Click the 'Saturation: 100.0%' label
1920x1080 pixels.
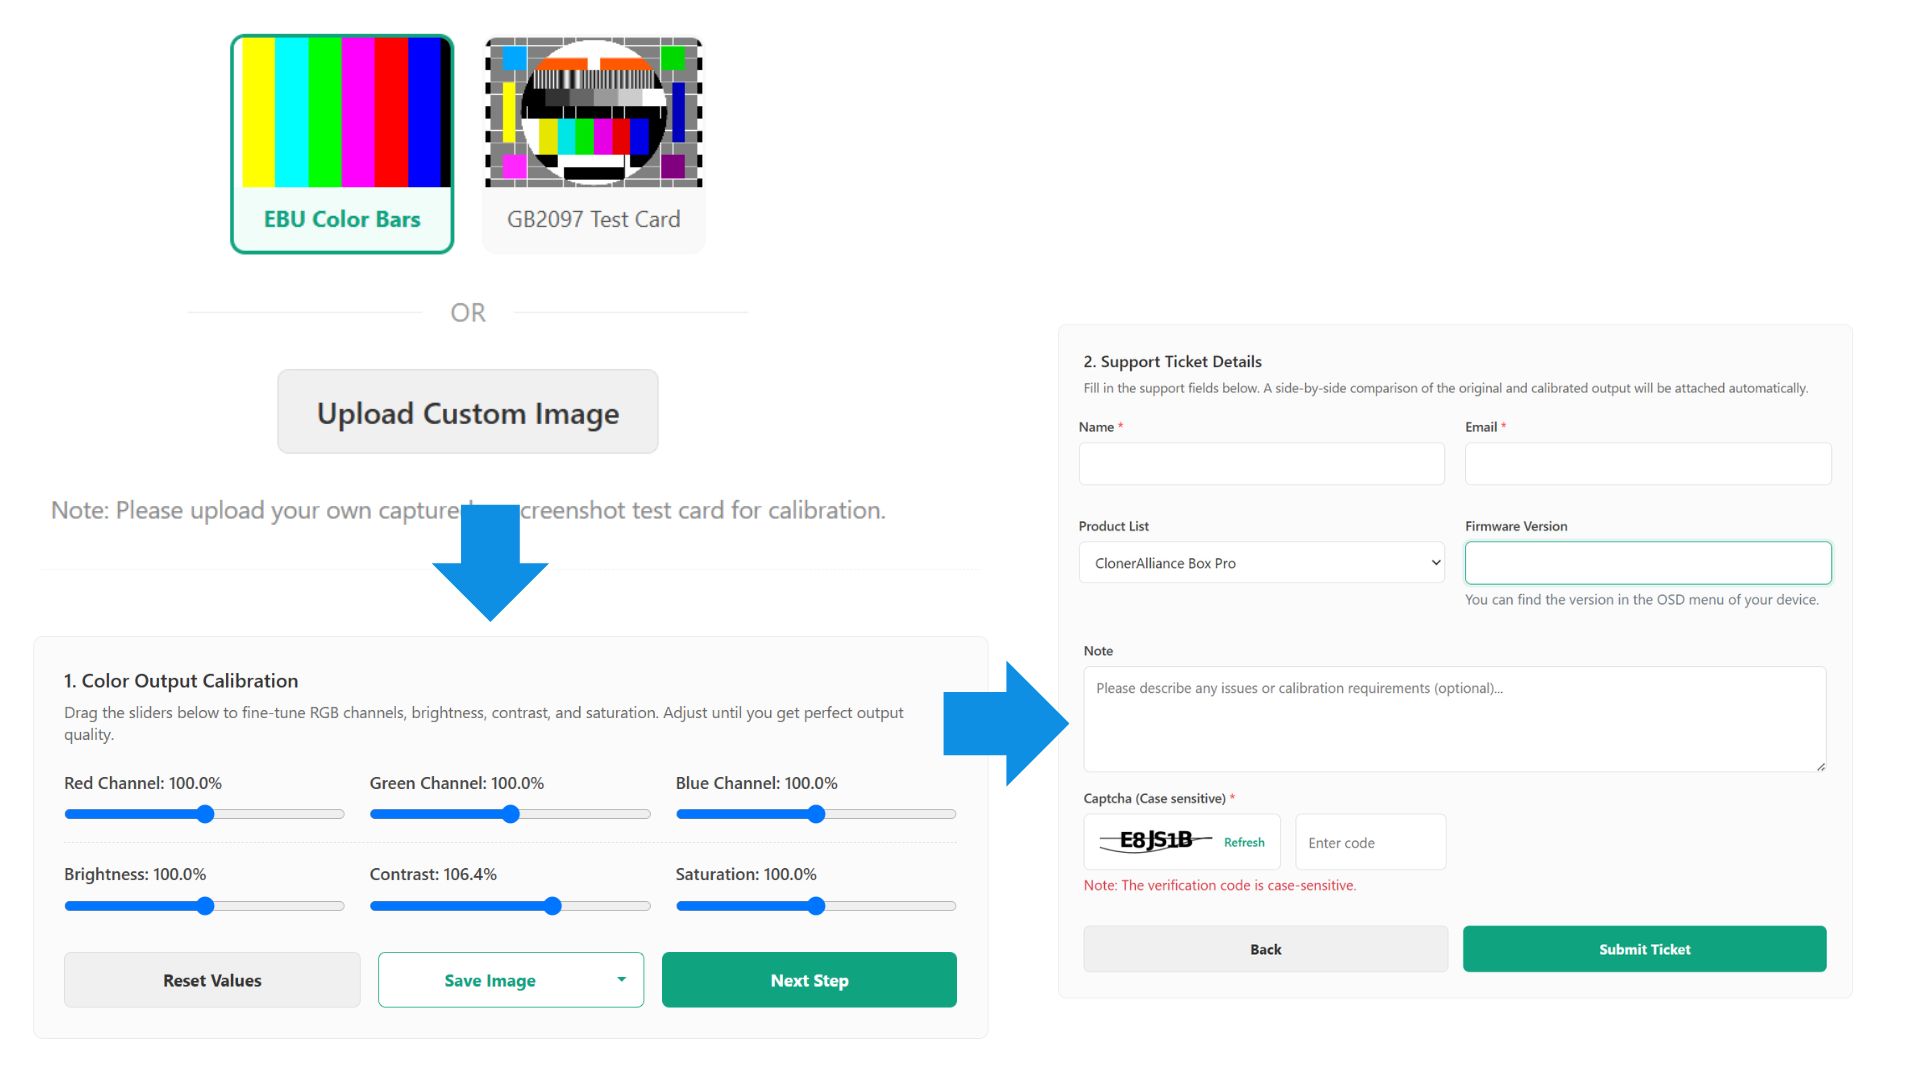click(x=746, y=874)
